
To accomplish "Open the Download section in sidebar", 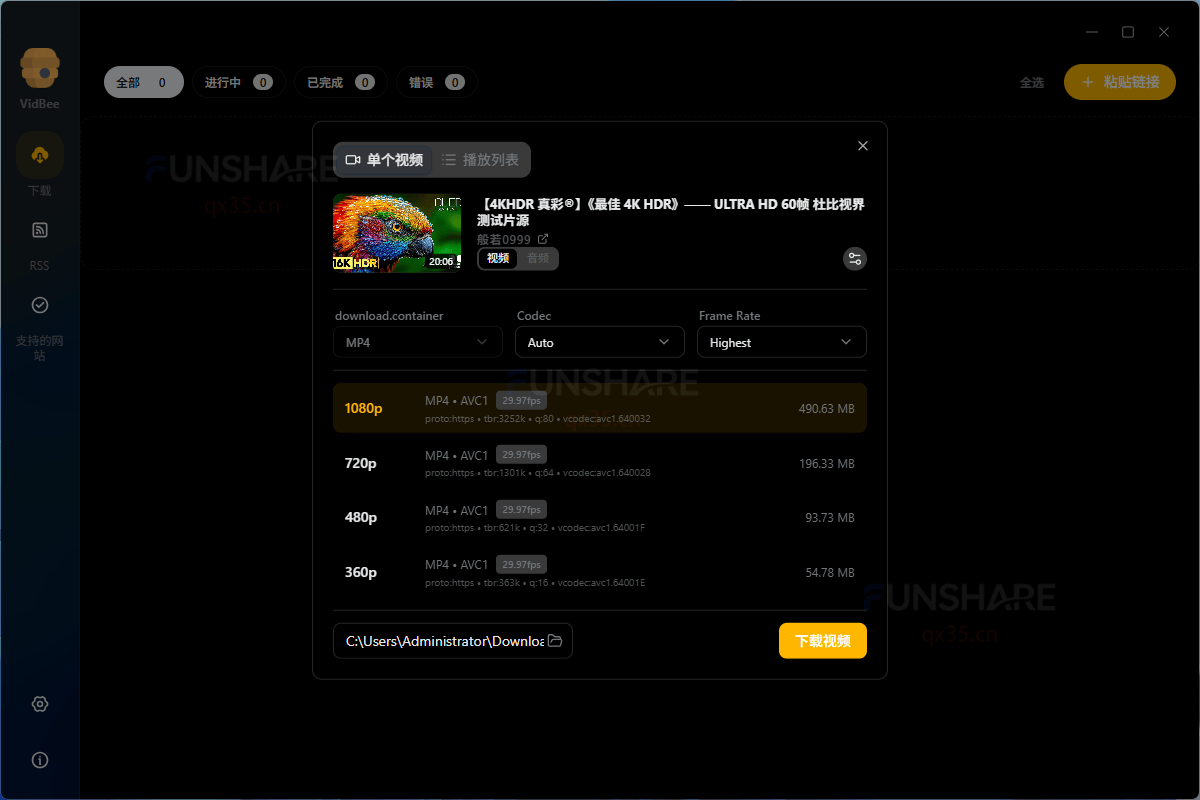I will click(40, 155).
